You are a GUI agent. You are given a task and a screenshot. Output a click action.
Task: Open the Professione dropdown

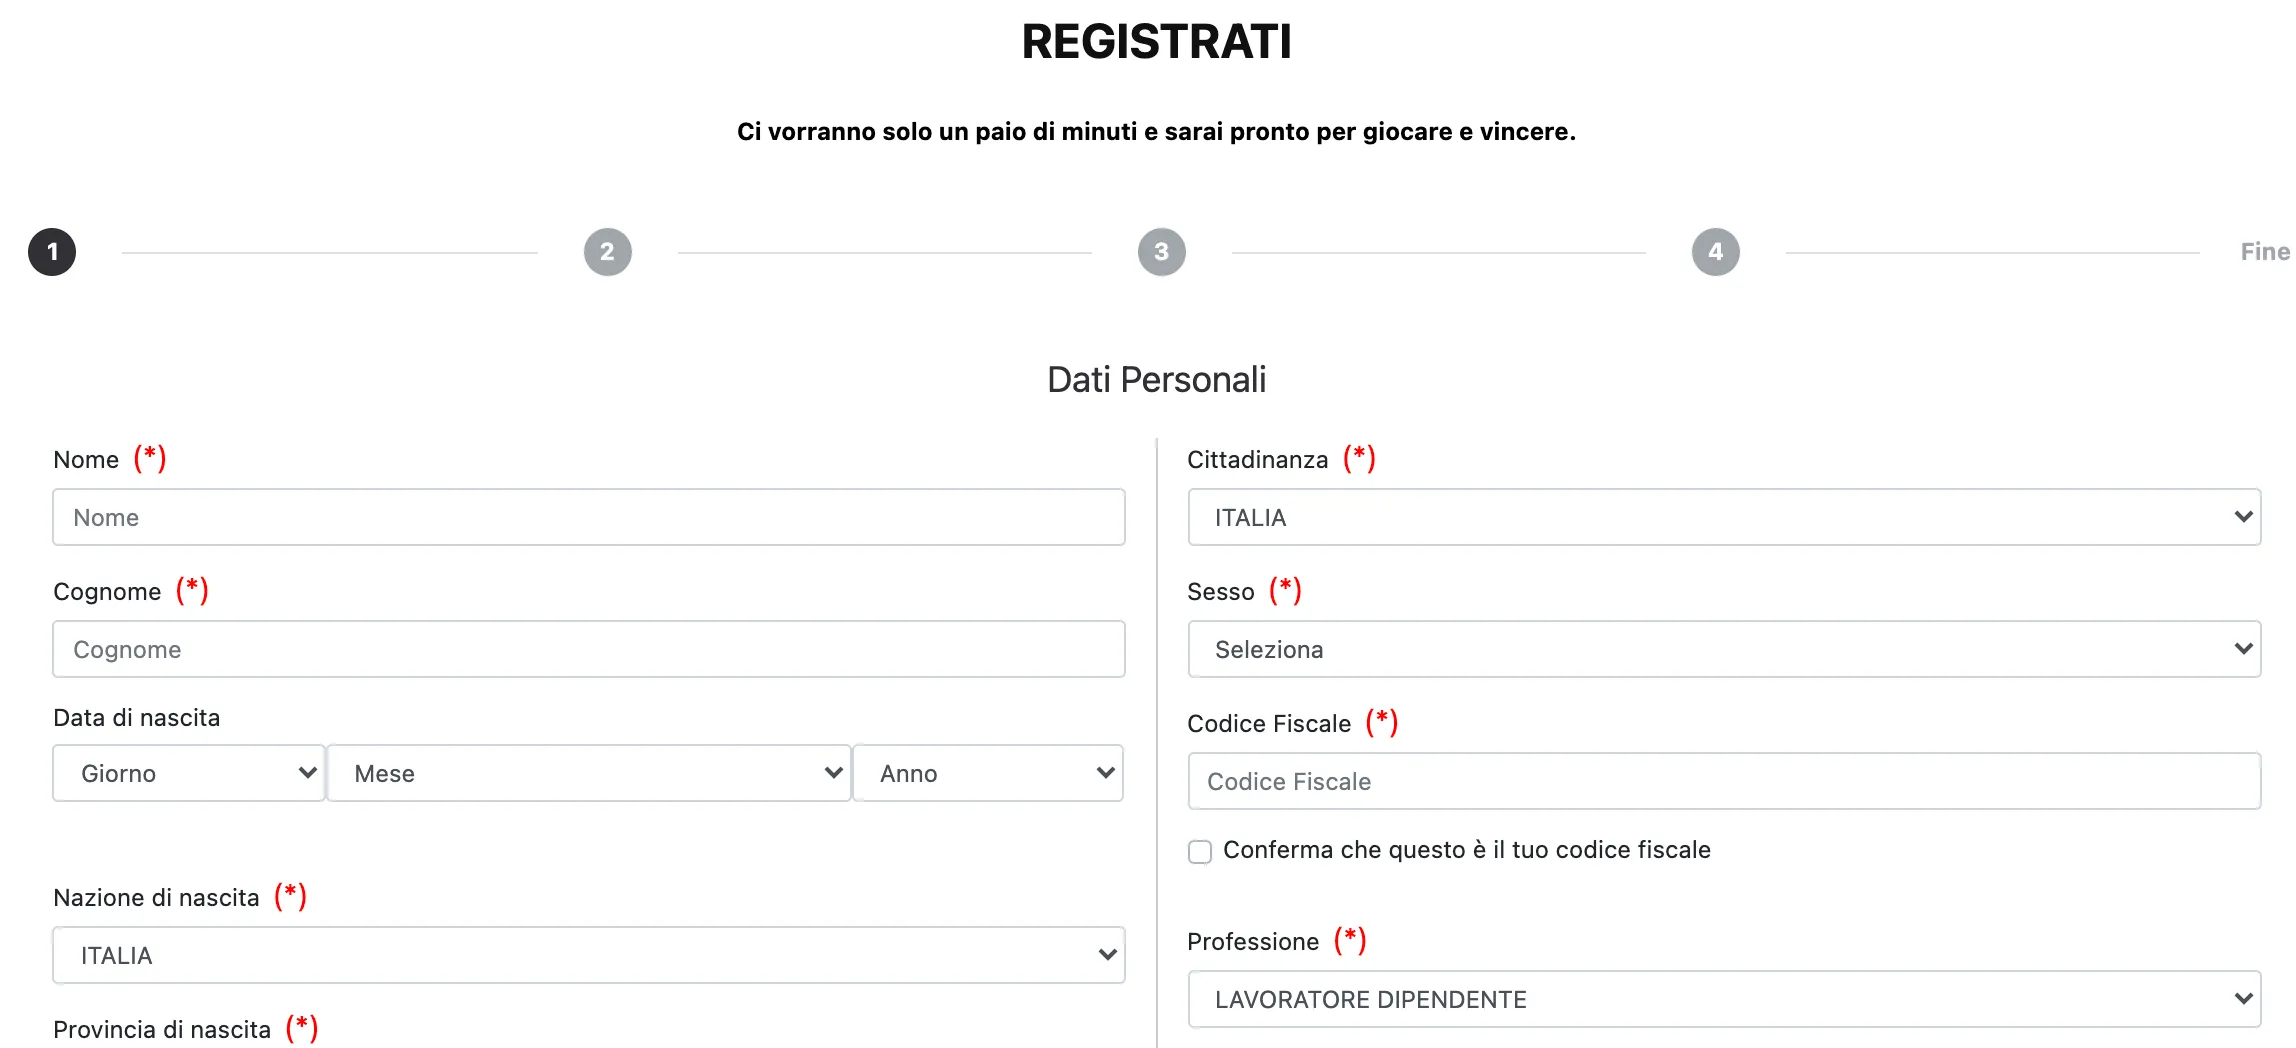click(1724, 999)
